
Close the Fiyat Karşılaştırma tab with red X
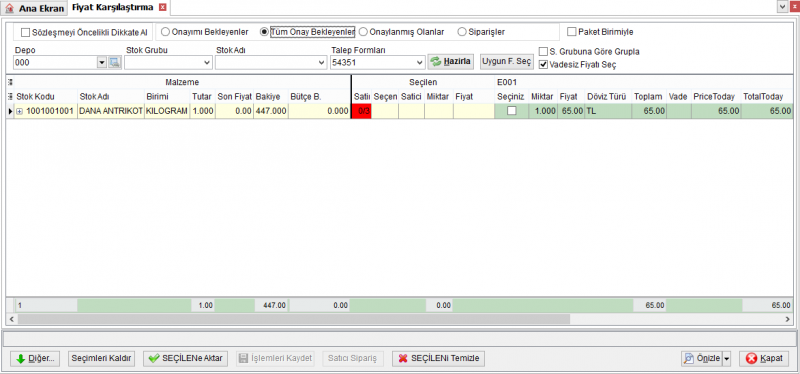tap(163, 8)
